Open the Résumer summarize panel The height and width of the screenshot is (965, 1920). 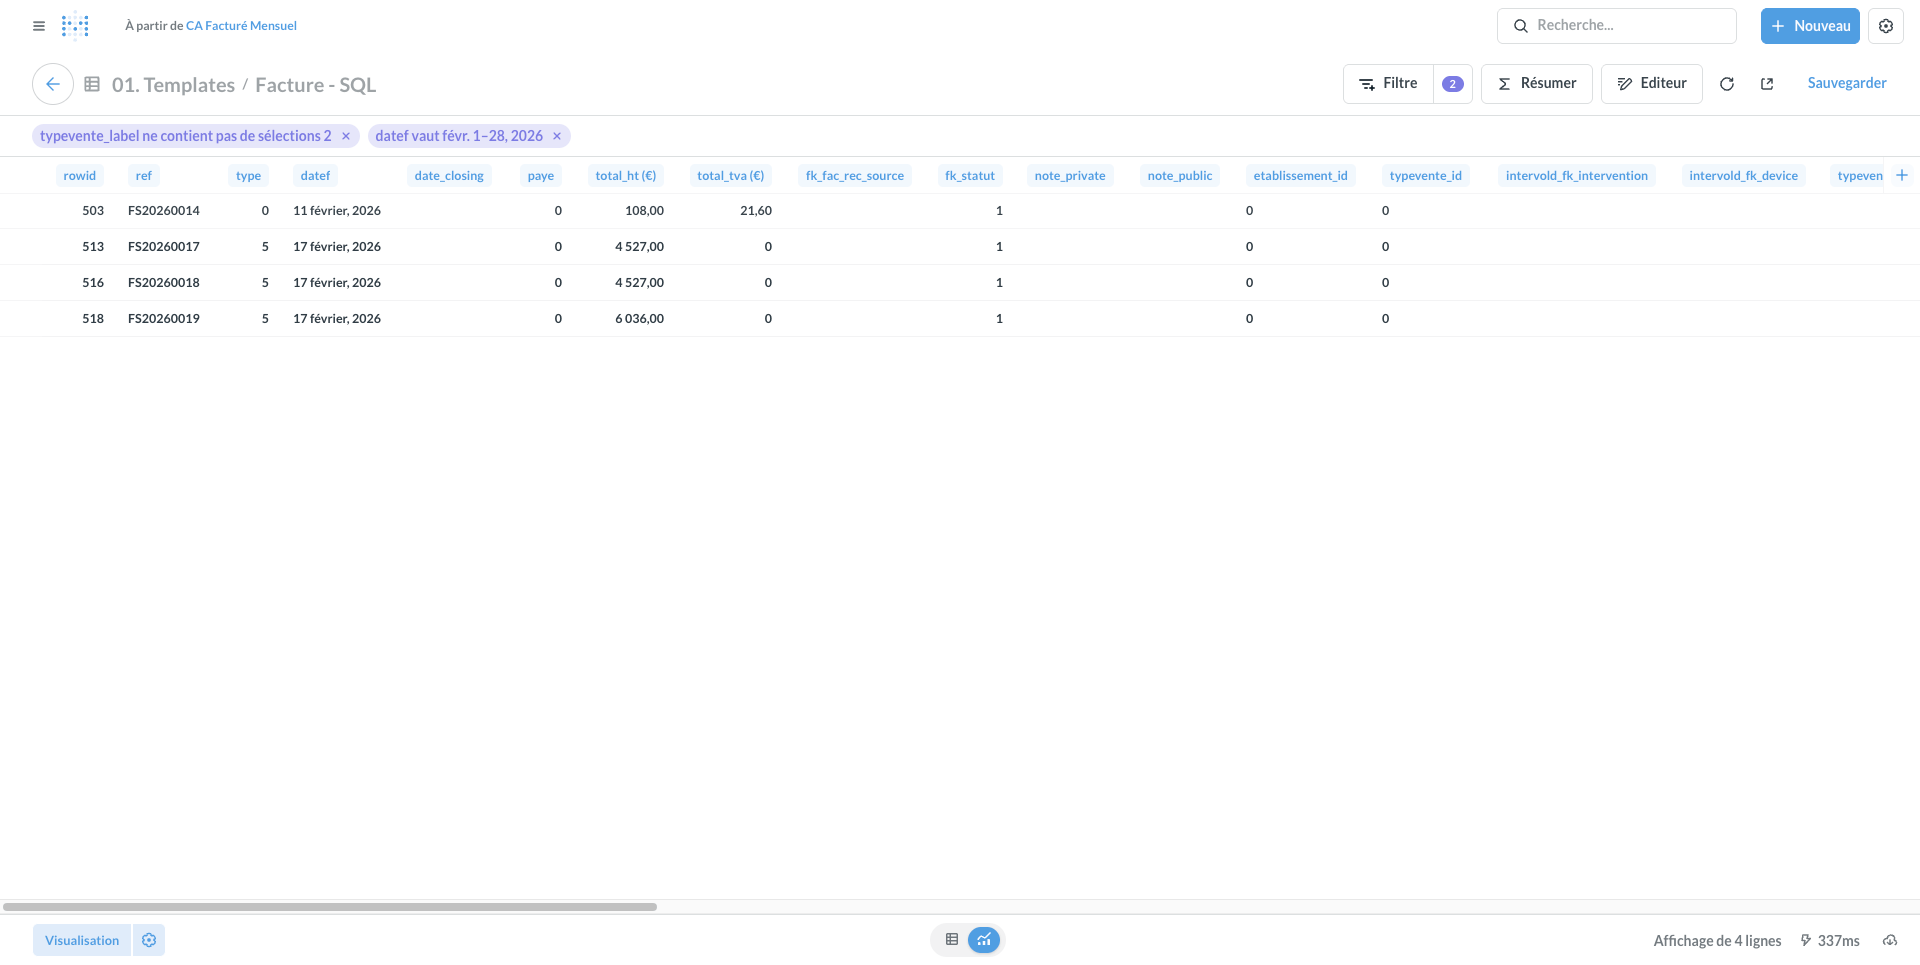tap(1536, 84)
